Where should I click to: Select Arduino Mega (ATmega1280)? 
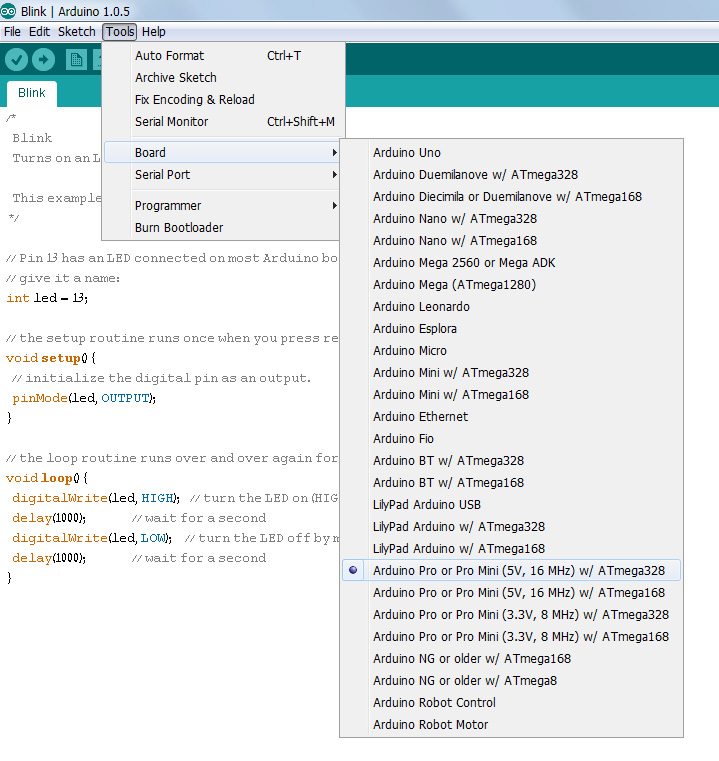(x=511, y=284)
